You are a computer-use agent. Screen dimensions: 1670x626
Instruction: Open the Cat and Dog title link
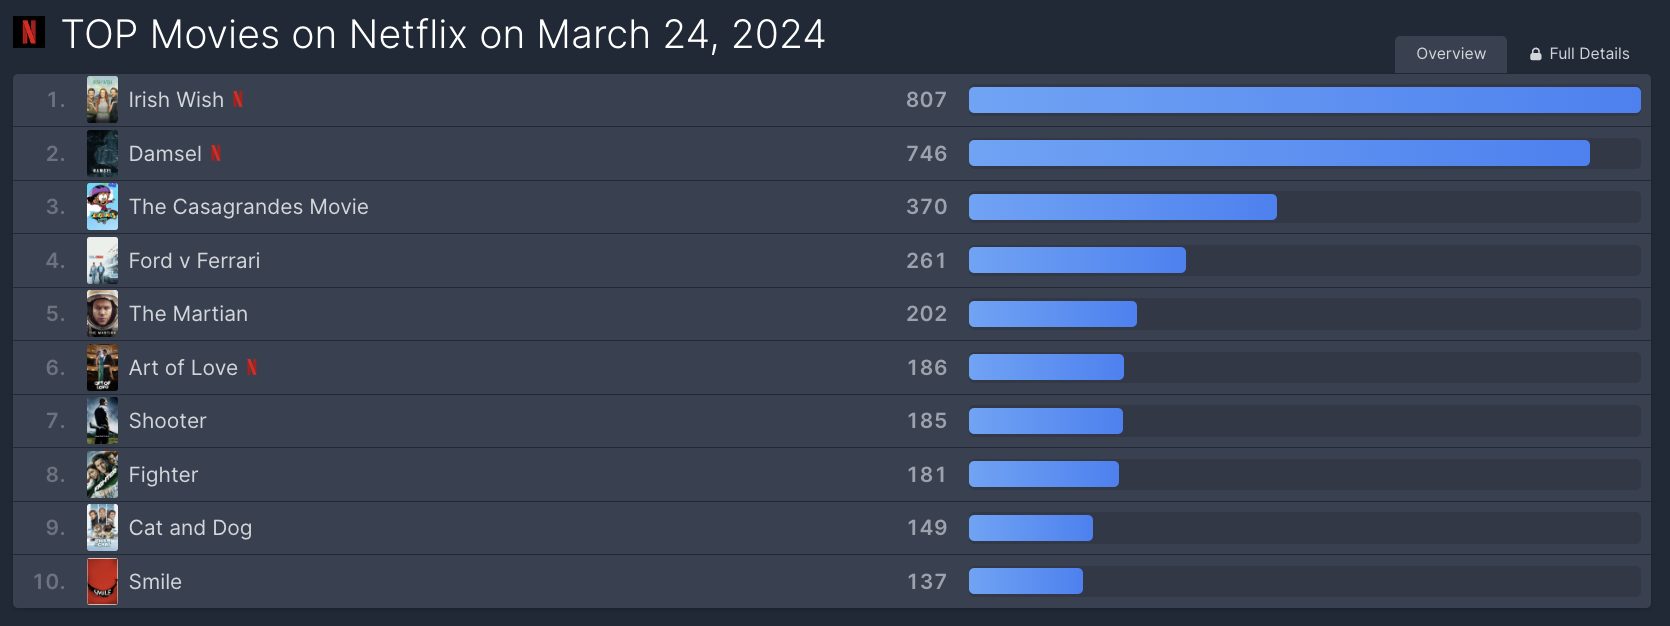[190, 528]
